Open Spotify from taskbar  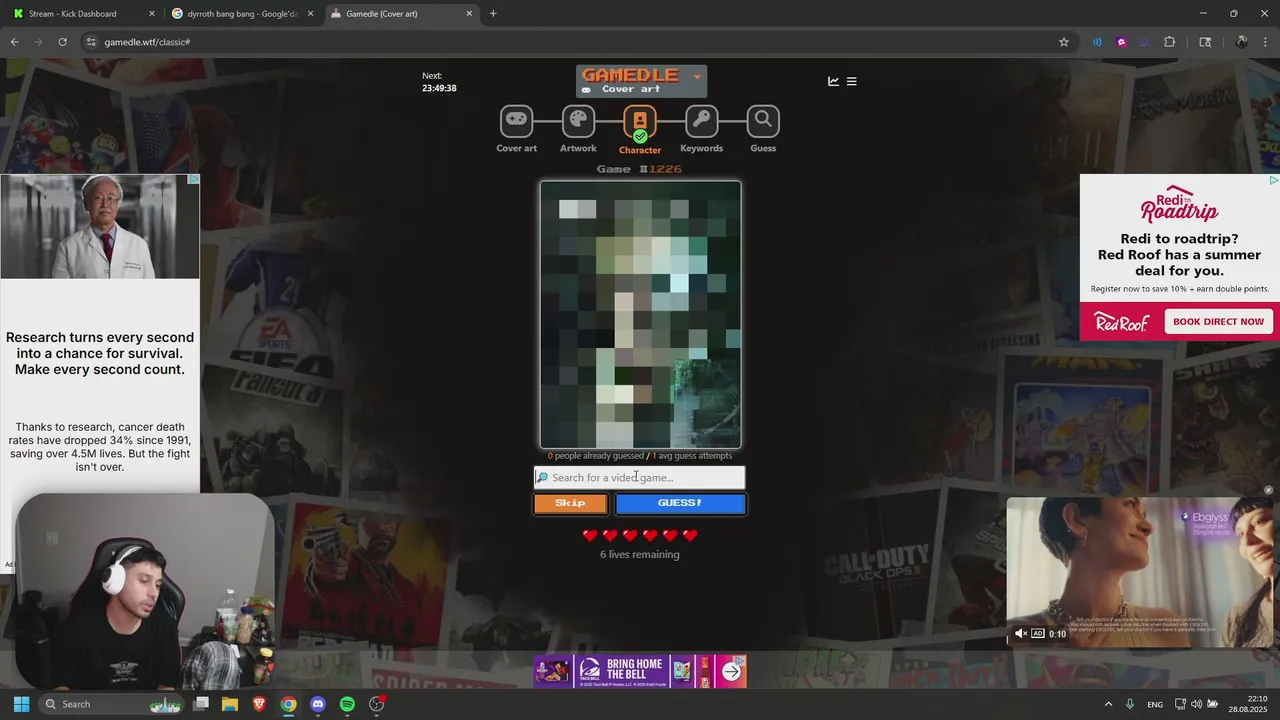(347, 704)
